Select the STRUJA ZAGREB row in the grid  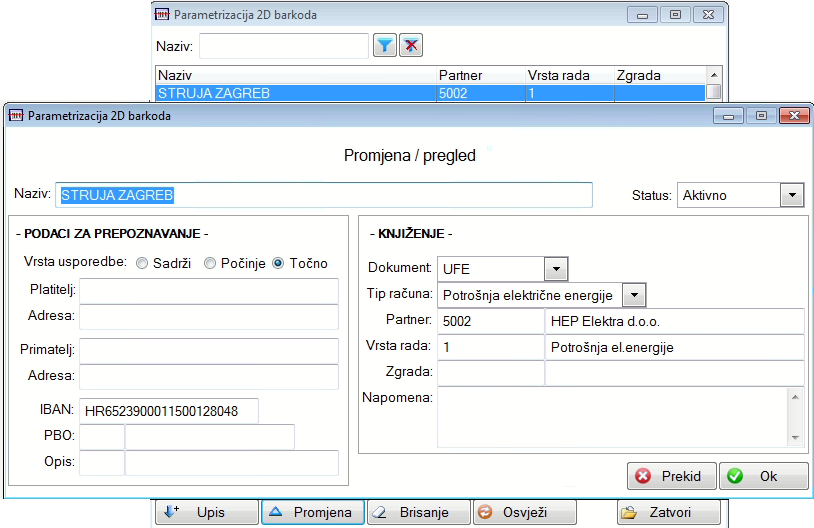click(430, 93)
